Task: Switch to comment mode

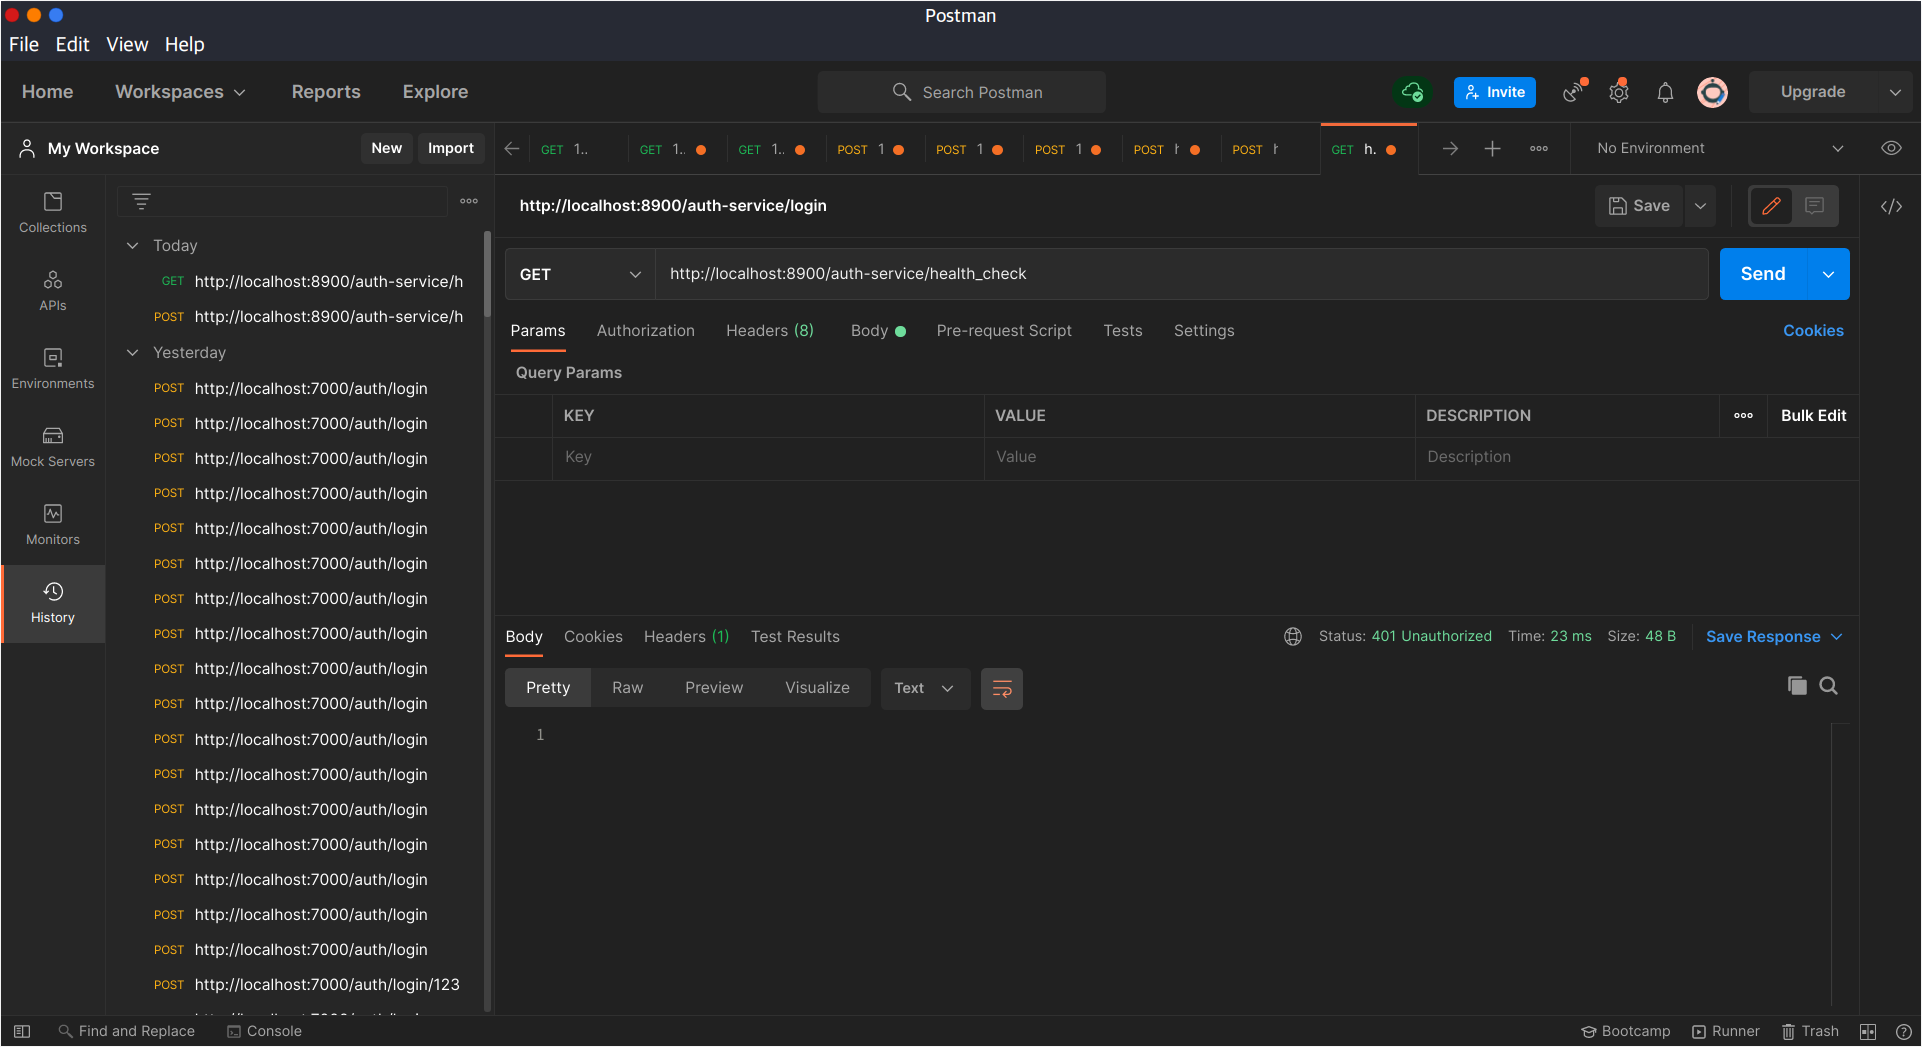Action: [1815, 206]
